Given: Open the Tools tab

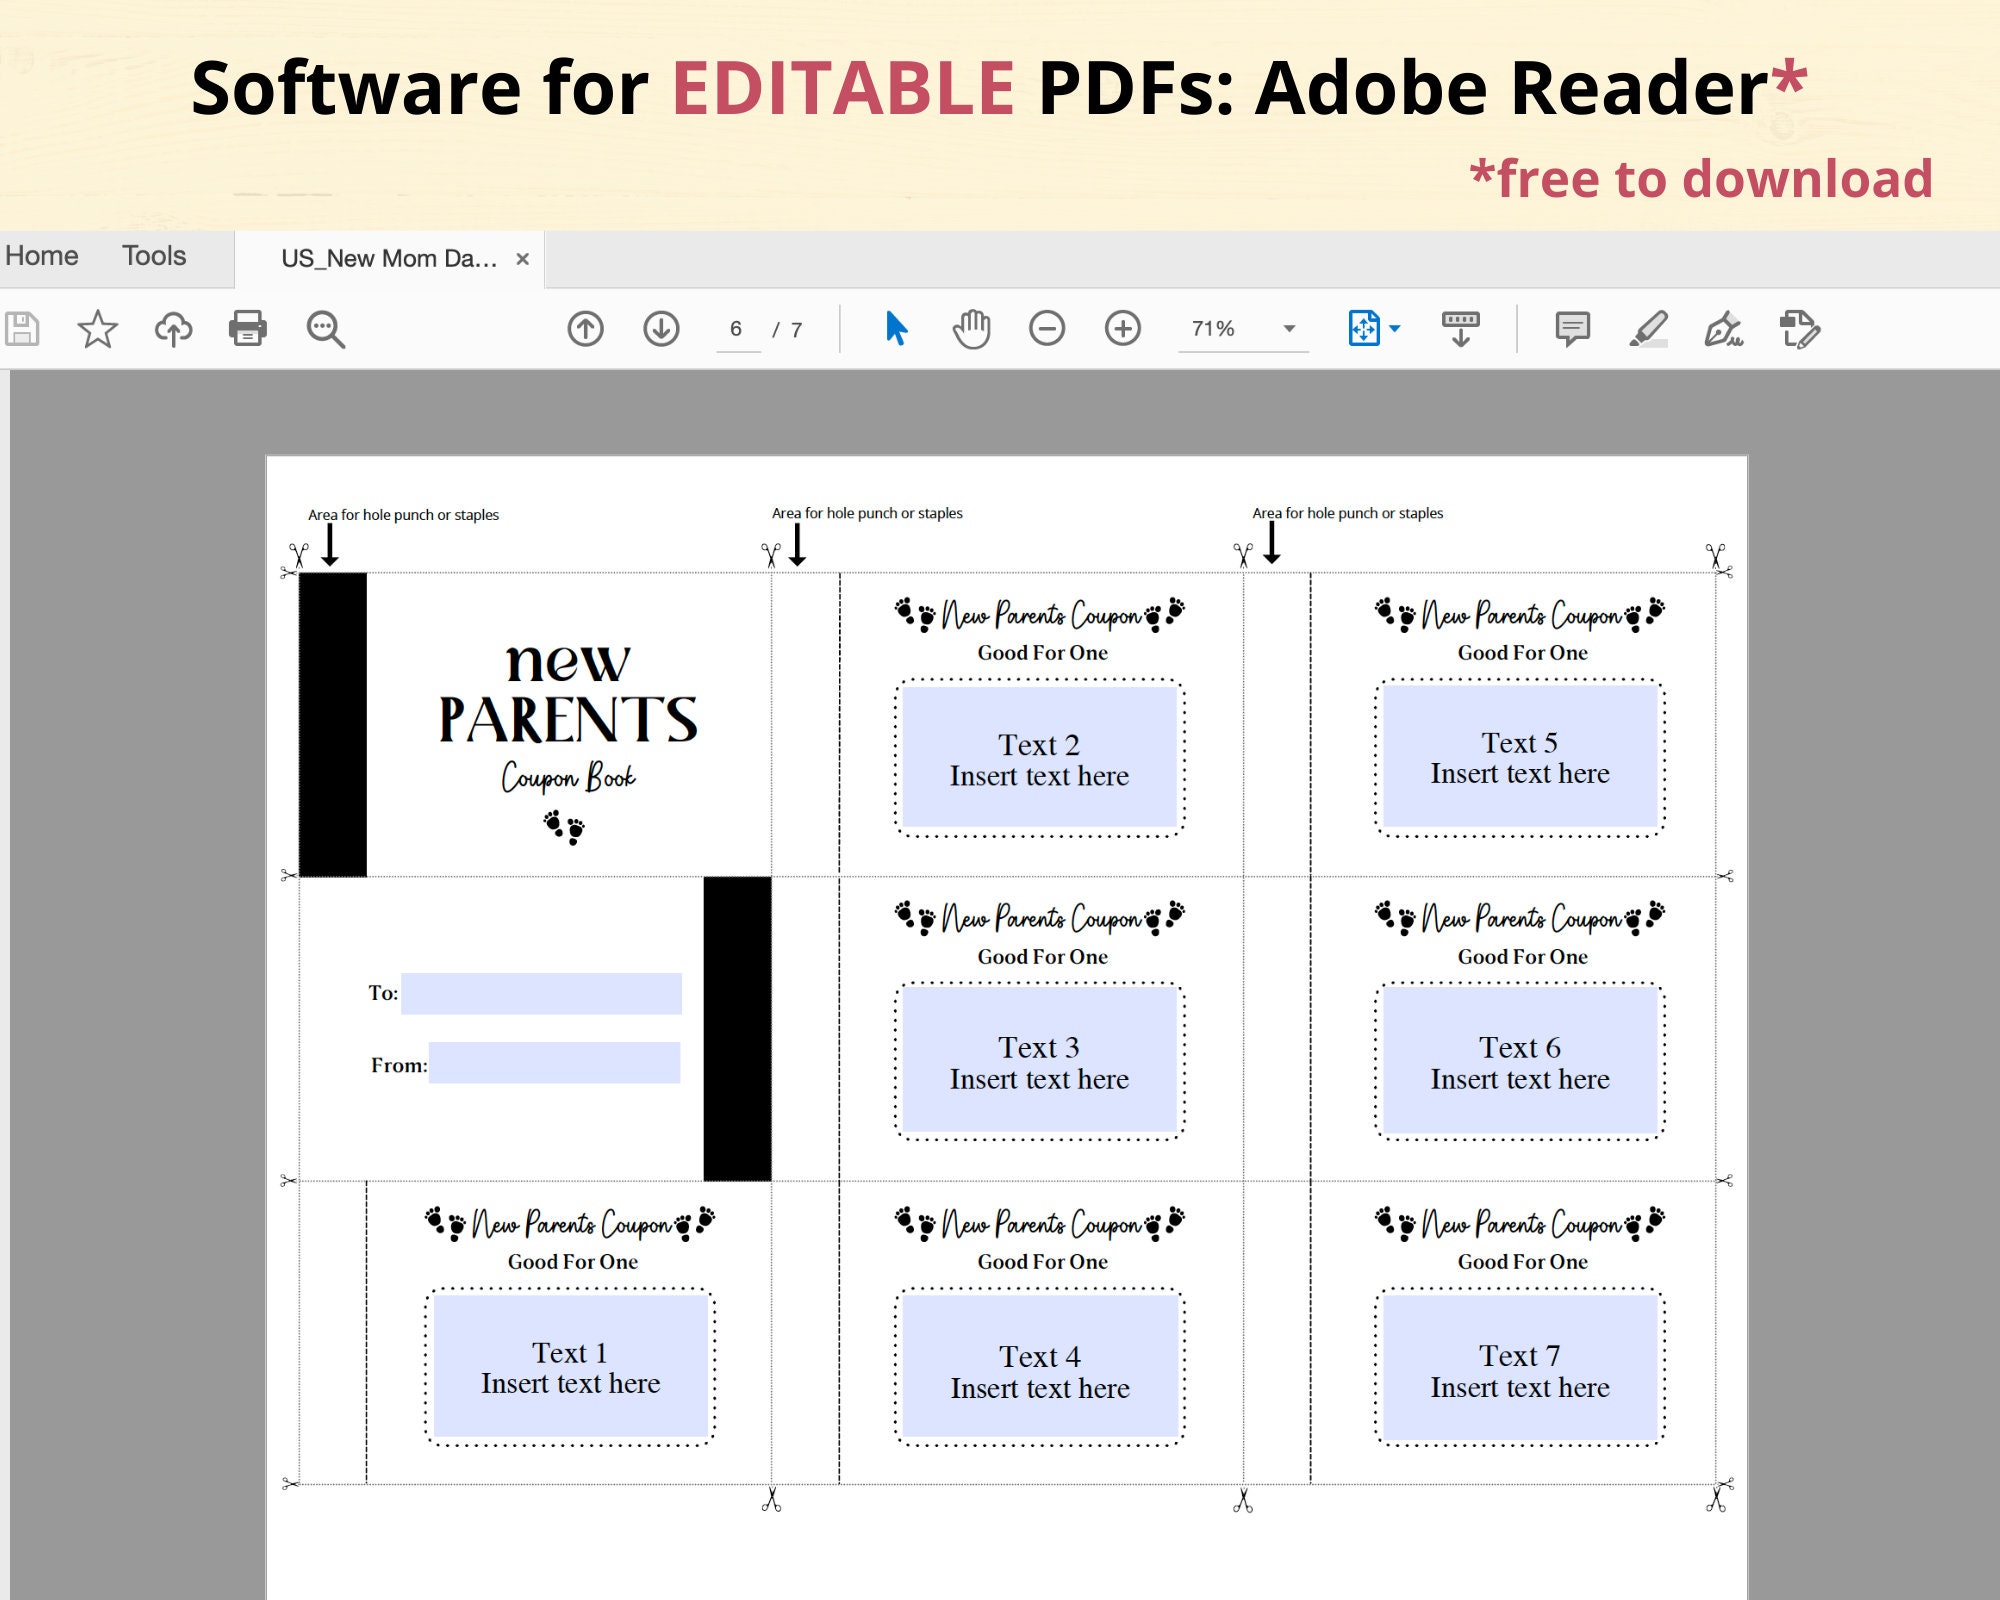Looking at the screenshot, I should point(154,256).
